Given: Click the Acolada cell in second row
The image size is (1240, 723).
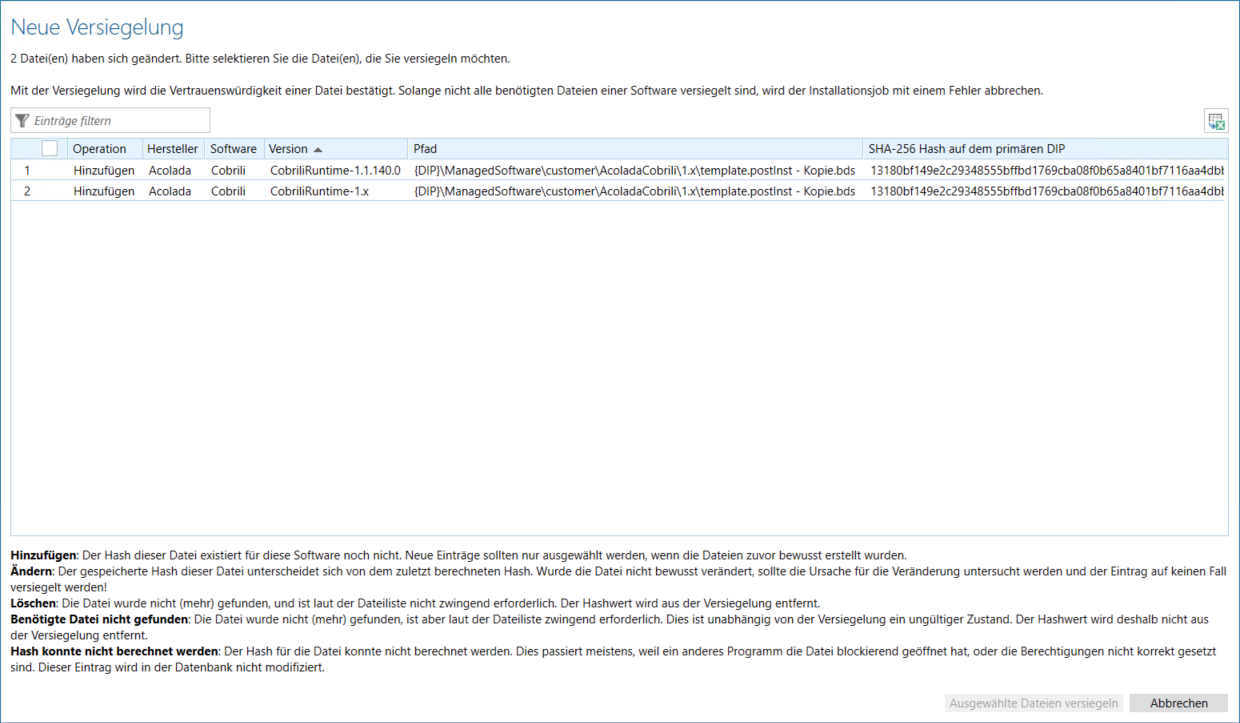Looking at the screenshot, I should (169, 191).
